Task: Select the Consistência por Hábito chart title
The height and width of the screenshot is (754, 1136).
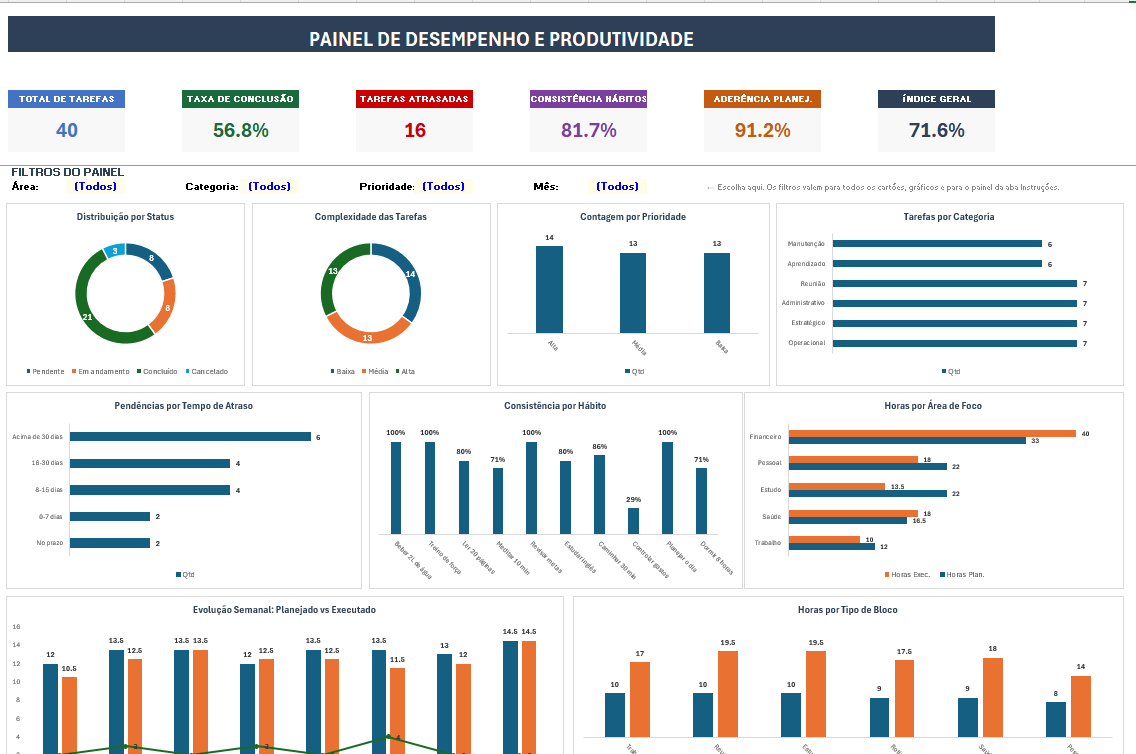Action: [555, 406]
